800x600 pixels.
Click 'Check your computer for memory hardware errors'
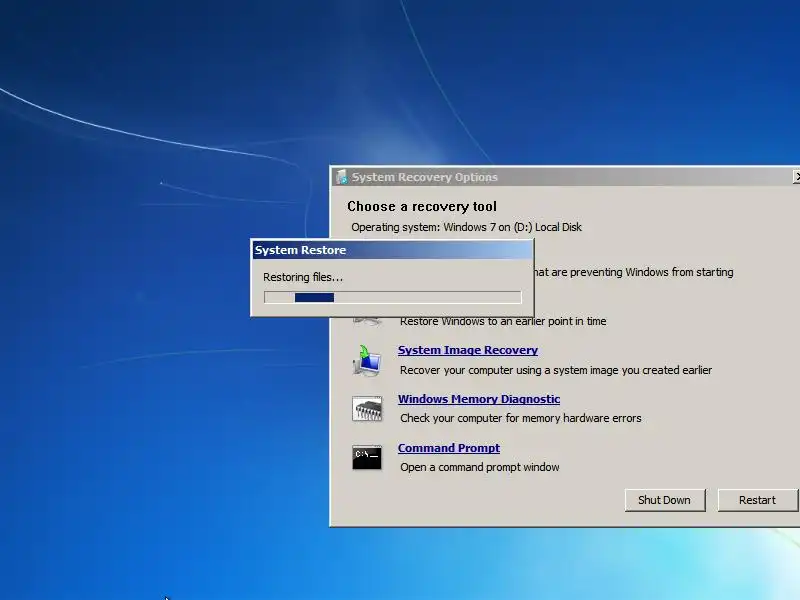pyautogui.click(x=521, y=418)
